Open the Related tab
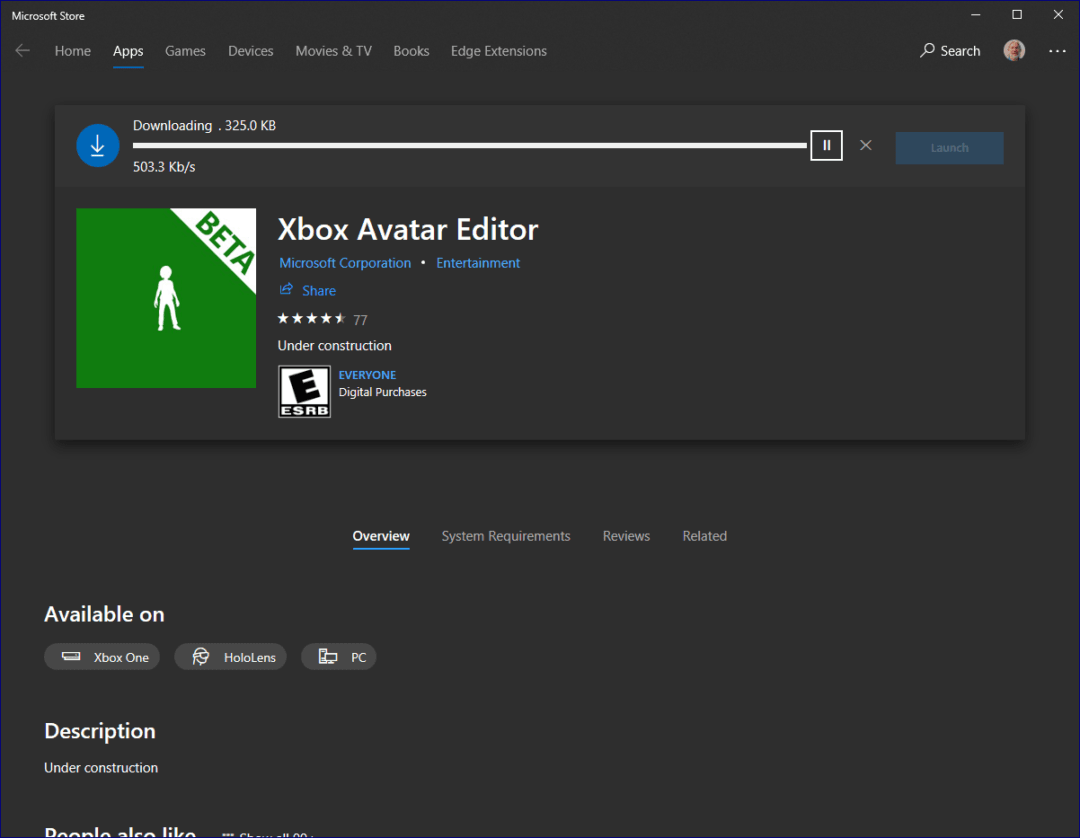 pos(705,536)
